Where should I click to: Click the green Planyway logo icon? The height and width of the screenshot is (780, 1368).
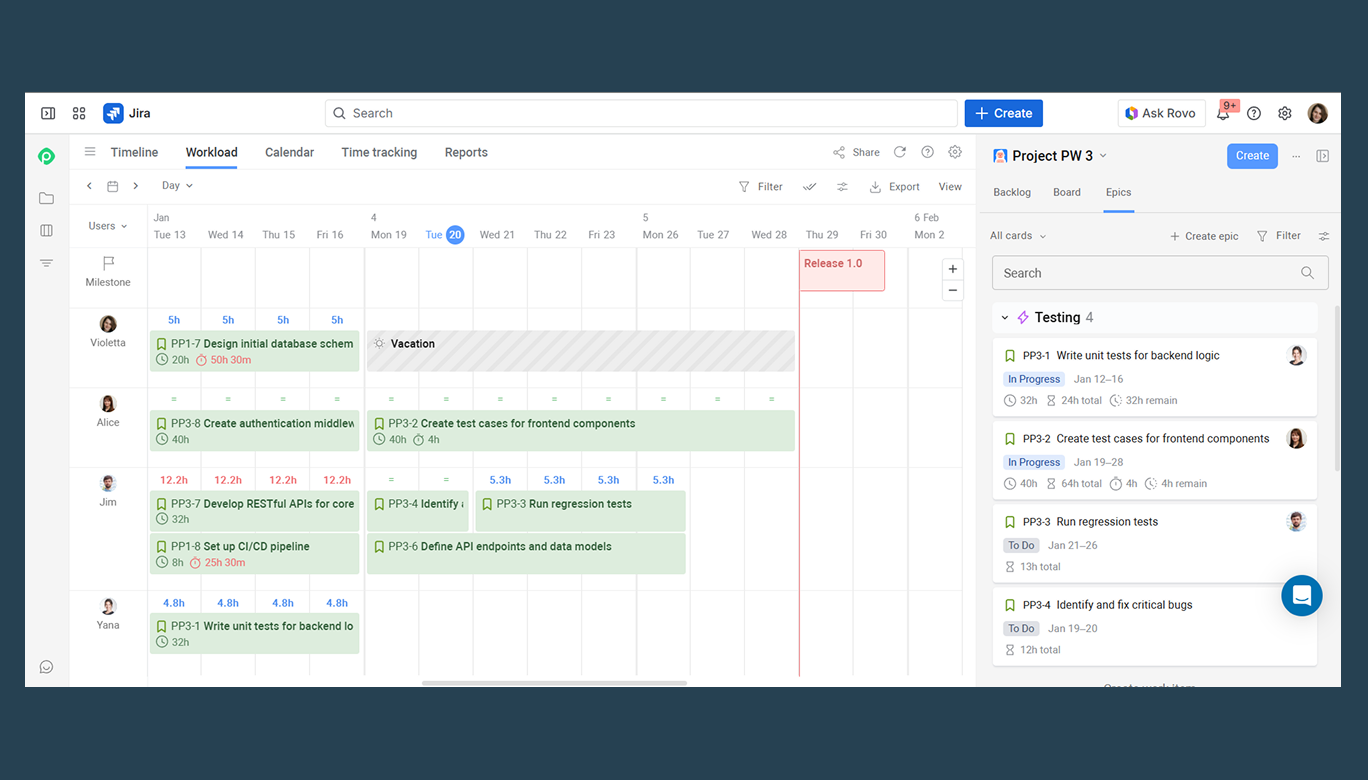(46, 156)
